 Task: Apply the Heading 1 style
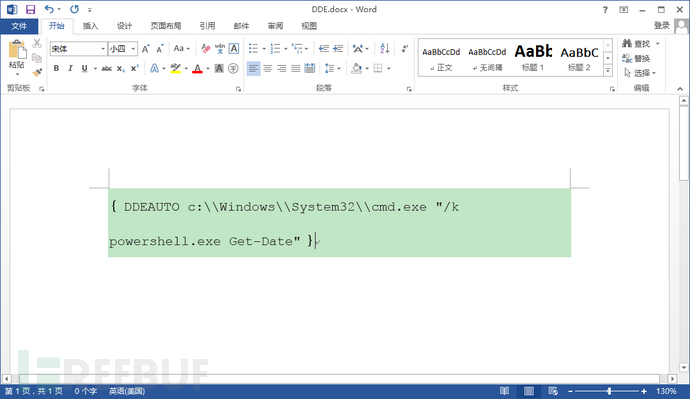(x=533, y=58)
